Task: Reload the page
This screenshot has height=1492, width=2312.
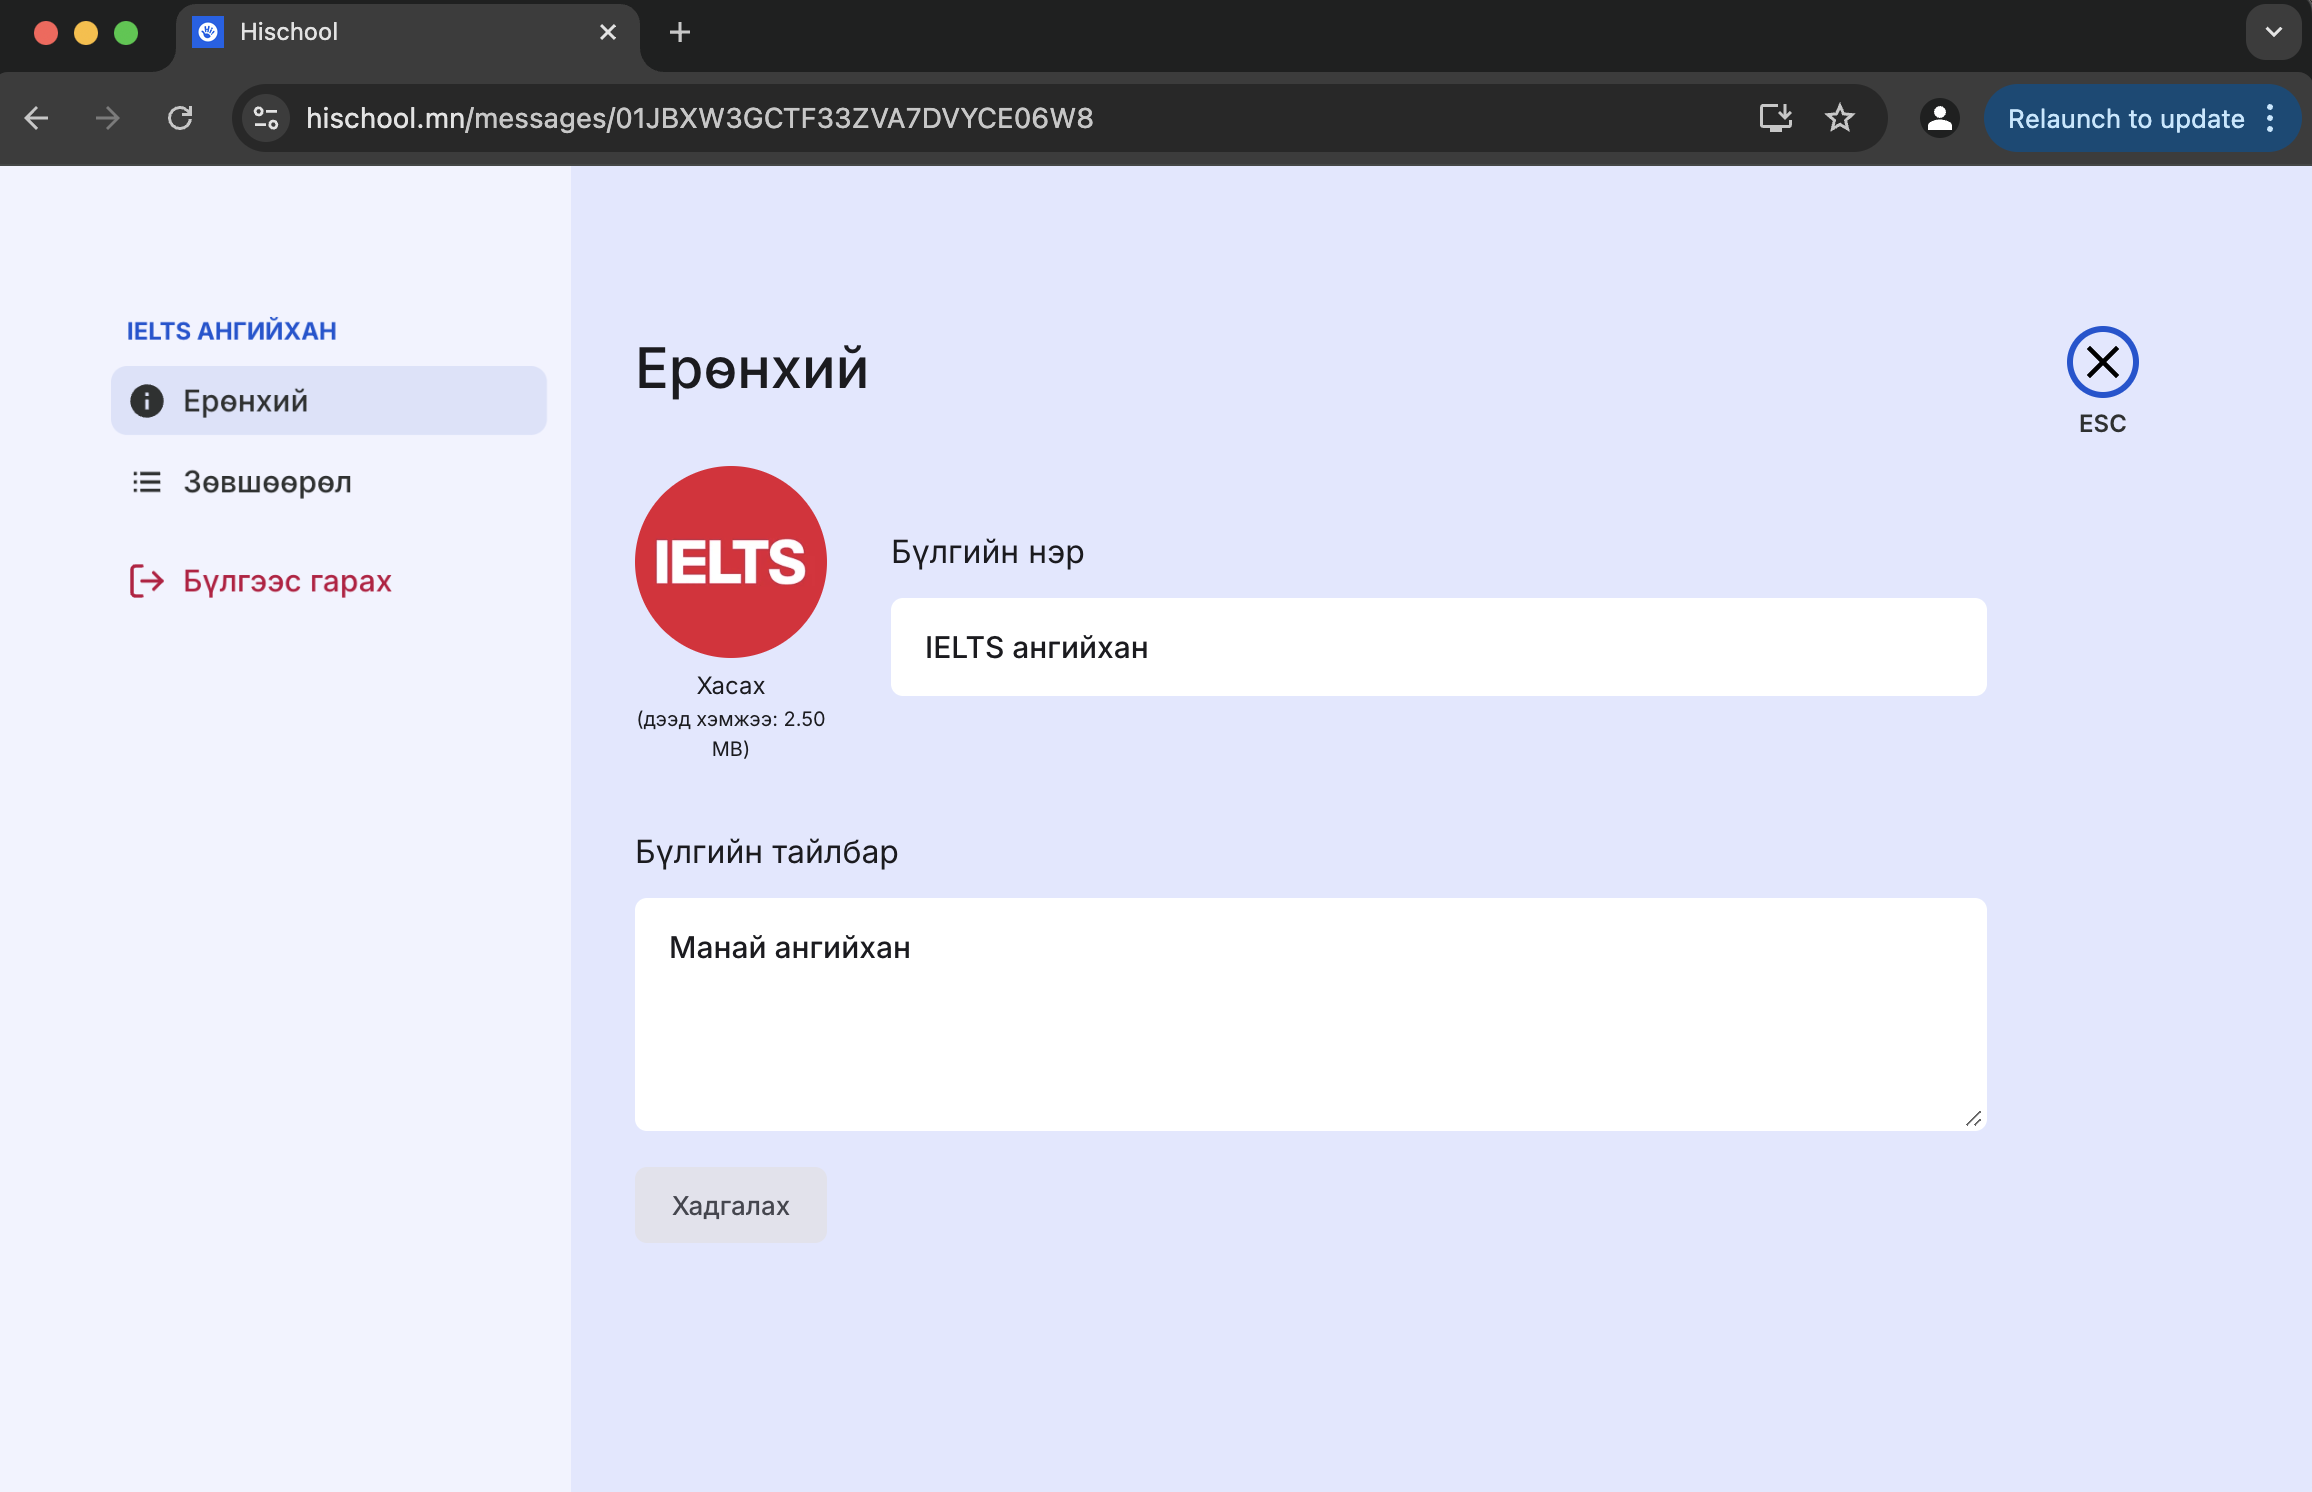Action: [180, 118]
